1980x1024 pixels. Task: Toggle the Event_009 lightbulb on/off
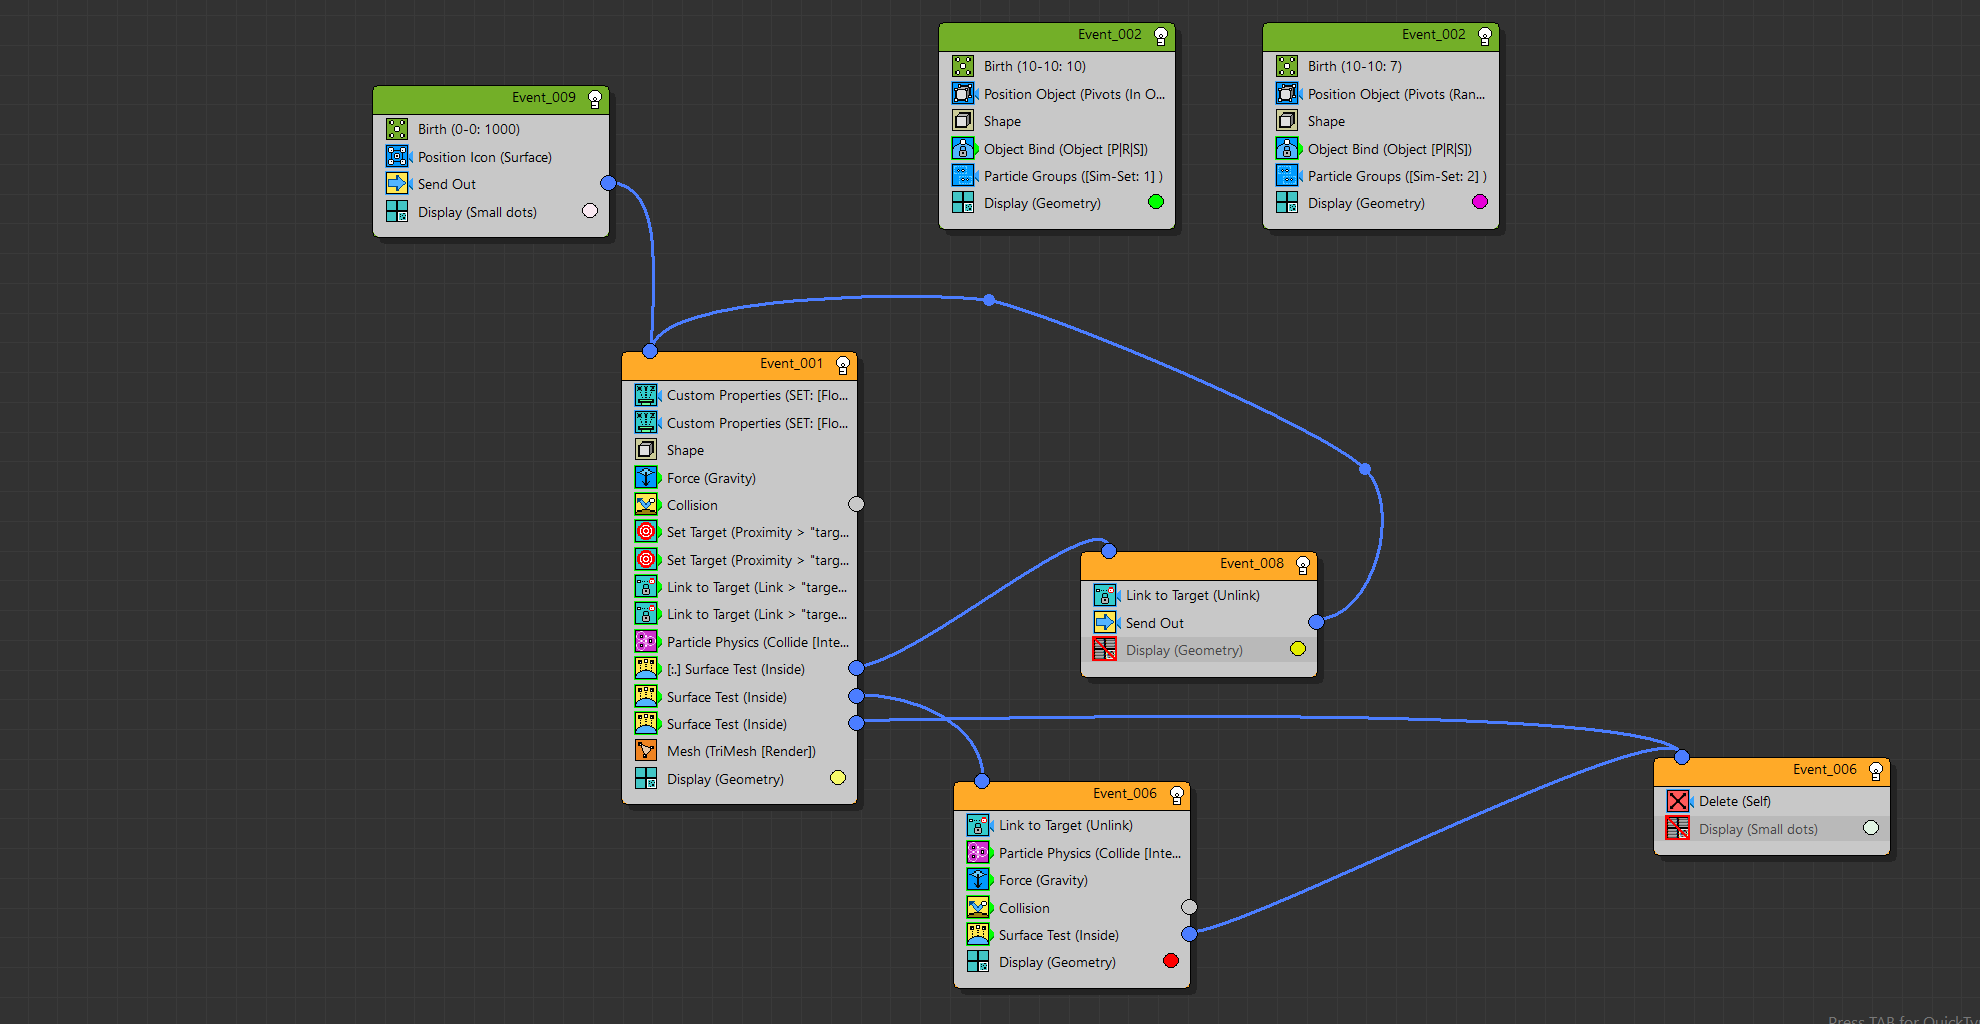595,98
